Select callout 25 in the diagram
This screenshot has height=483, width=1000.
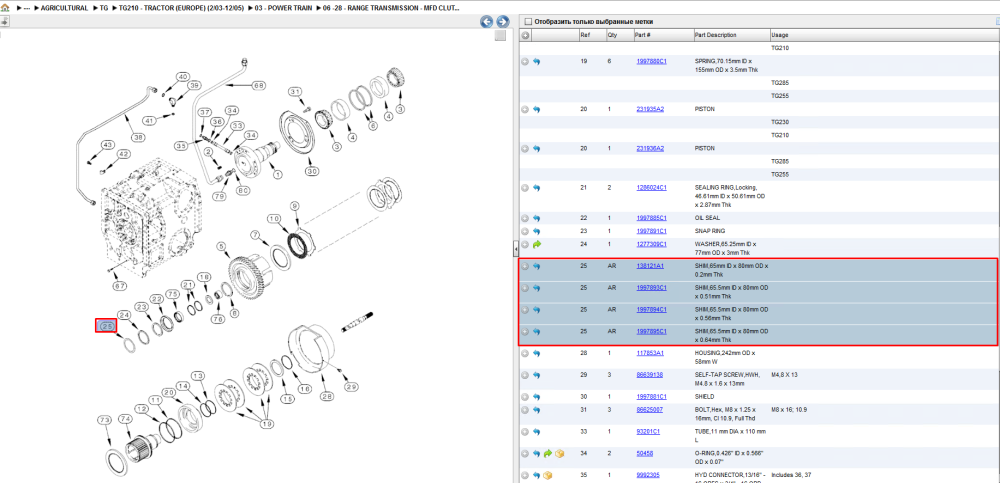(106, 325)
